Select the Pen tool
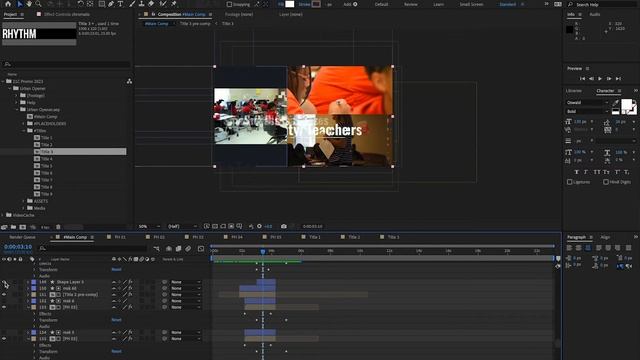The width and height of the screenshot is (640, 360). 111,4
